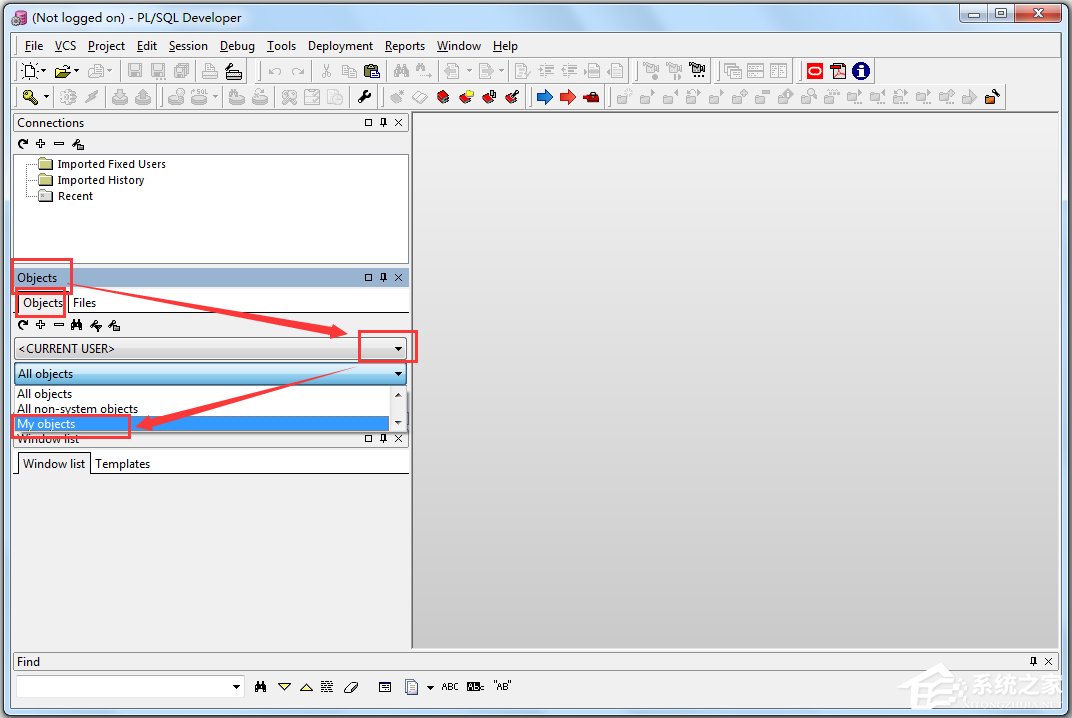
Task: Float the Objects panel with square button
Action: 368,278
